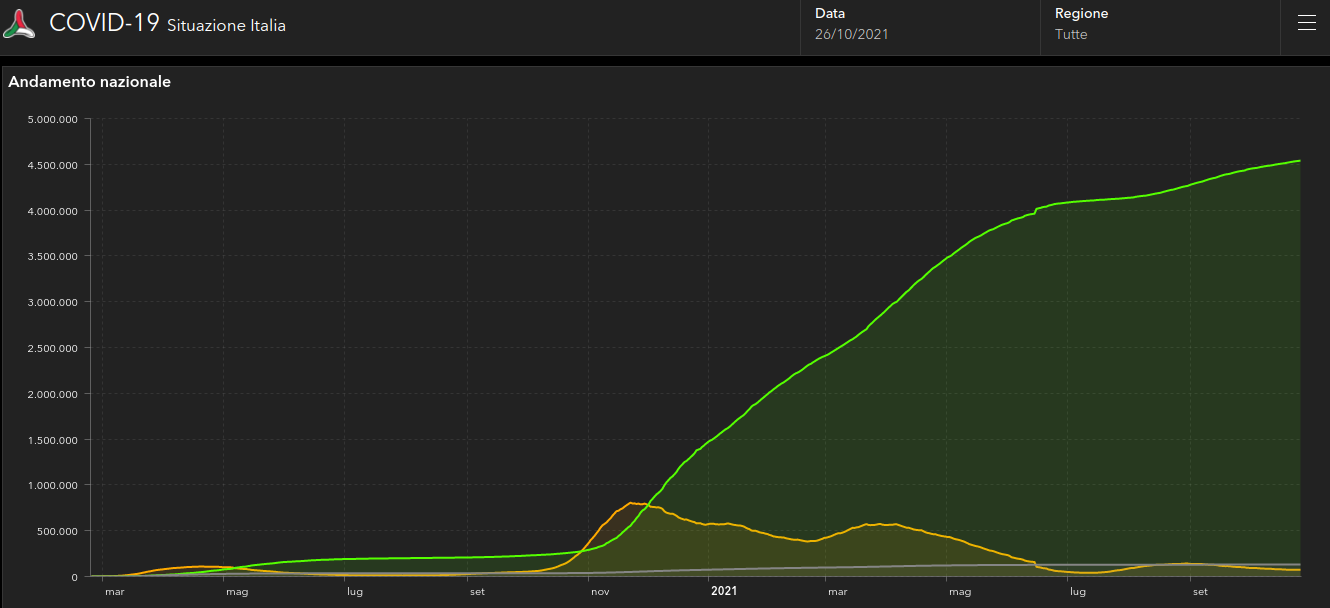Click the Protezione Civile logo icon
This screenshot has width=1330, height=608.
tap(19, 24)
